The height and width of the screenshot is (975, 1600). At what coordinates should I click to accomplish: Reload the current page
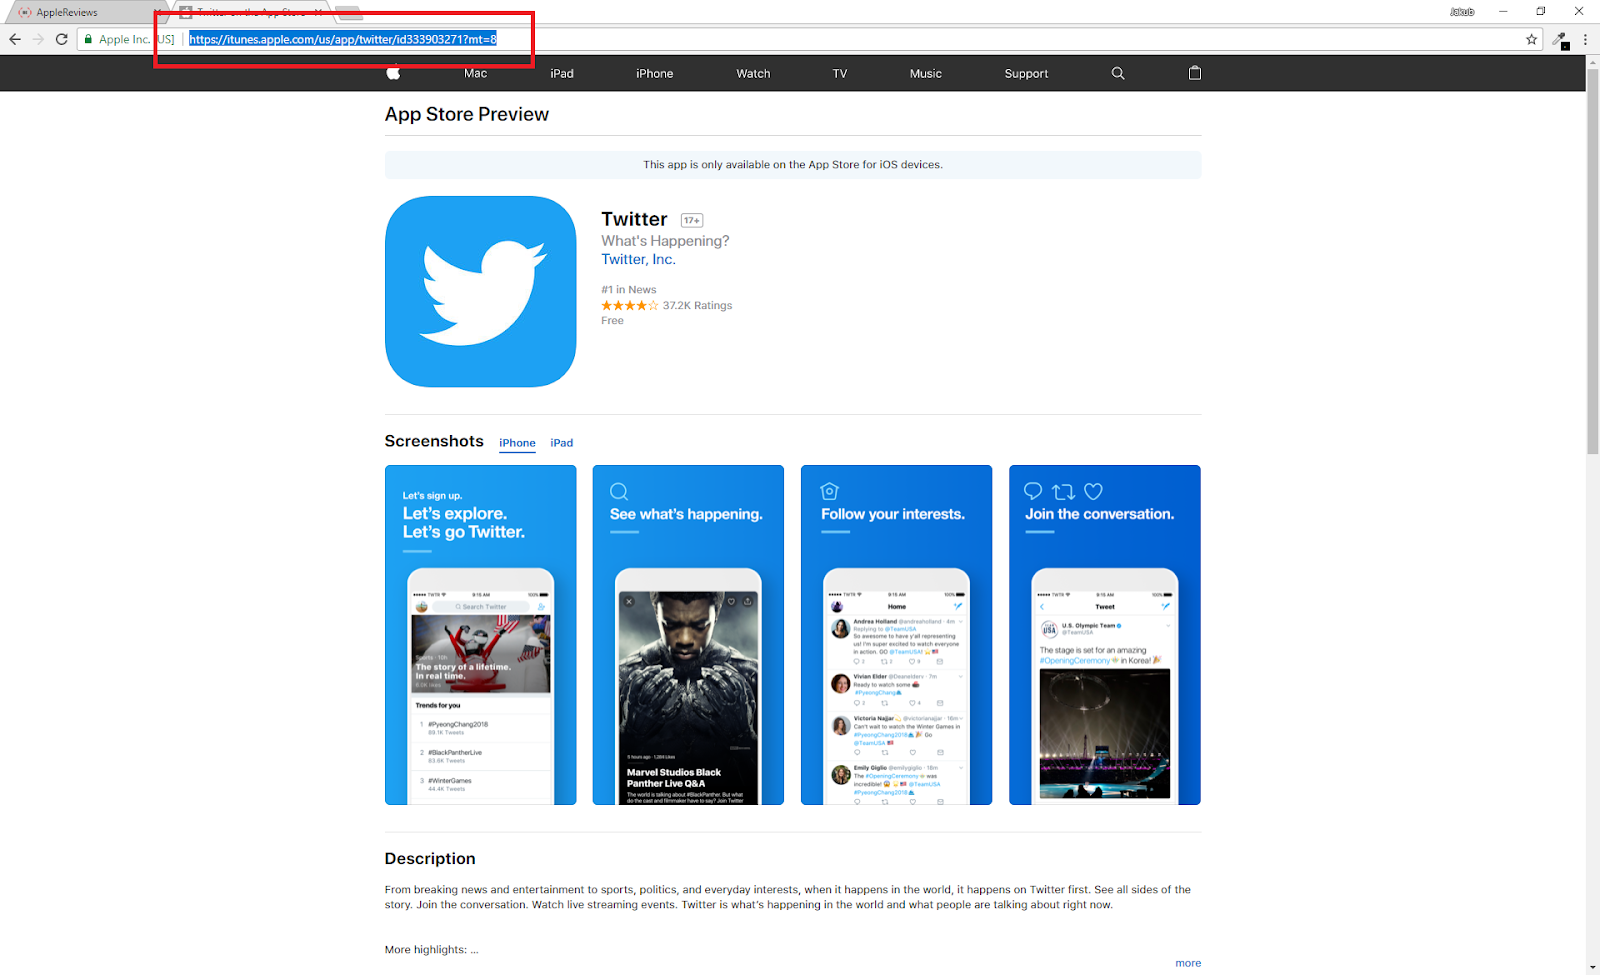pos(62,39)
